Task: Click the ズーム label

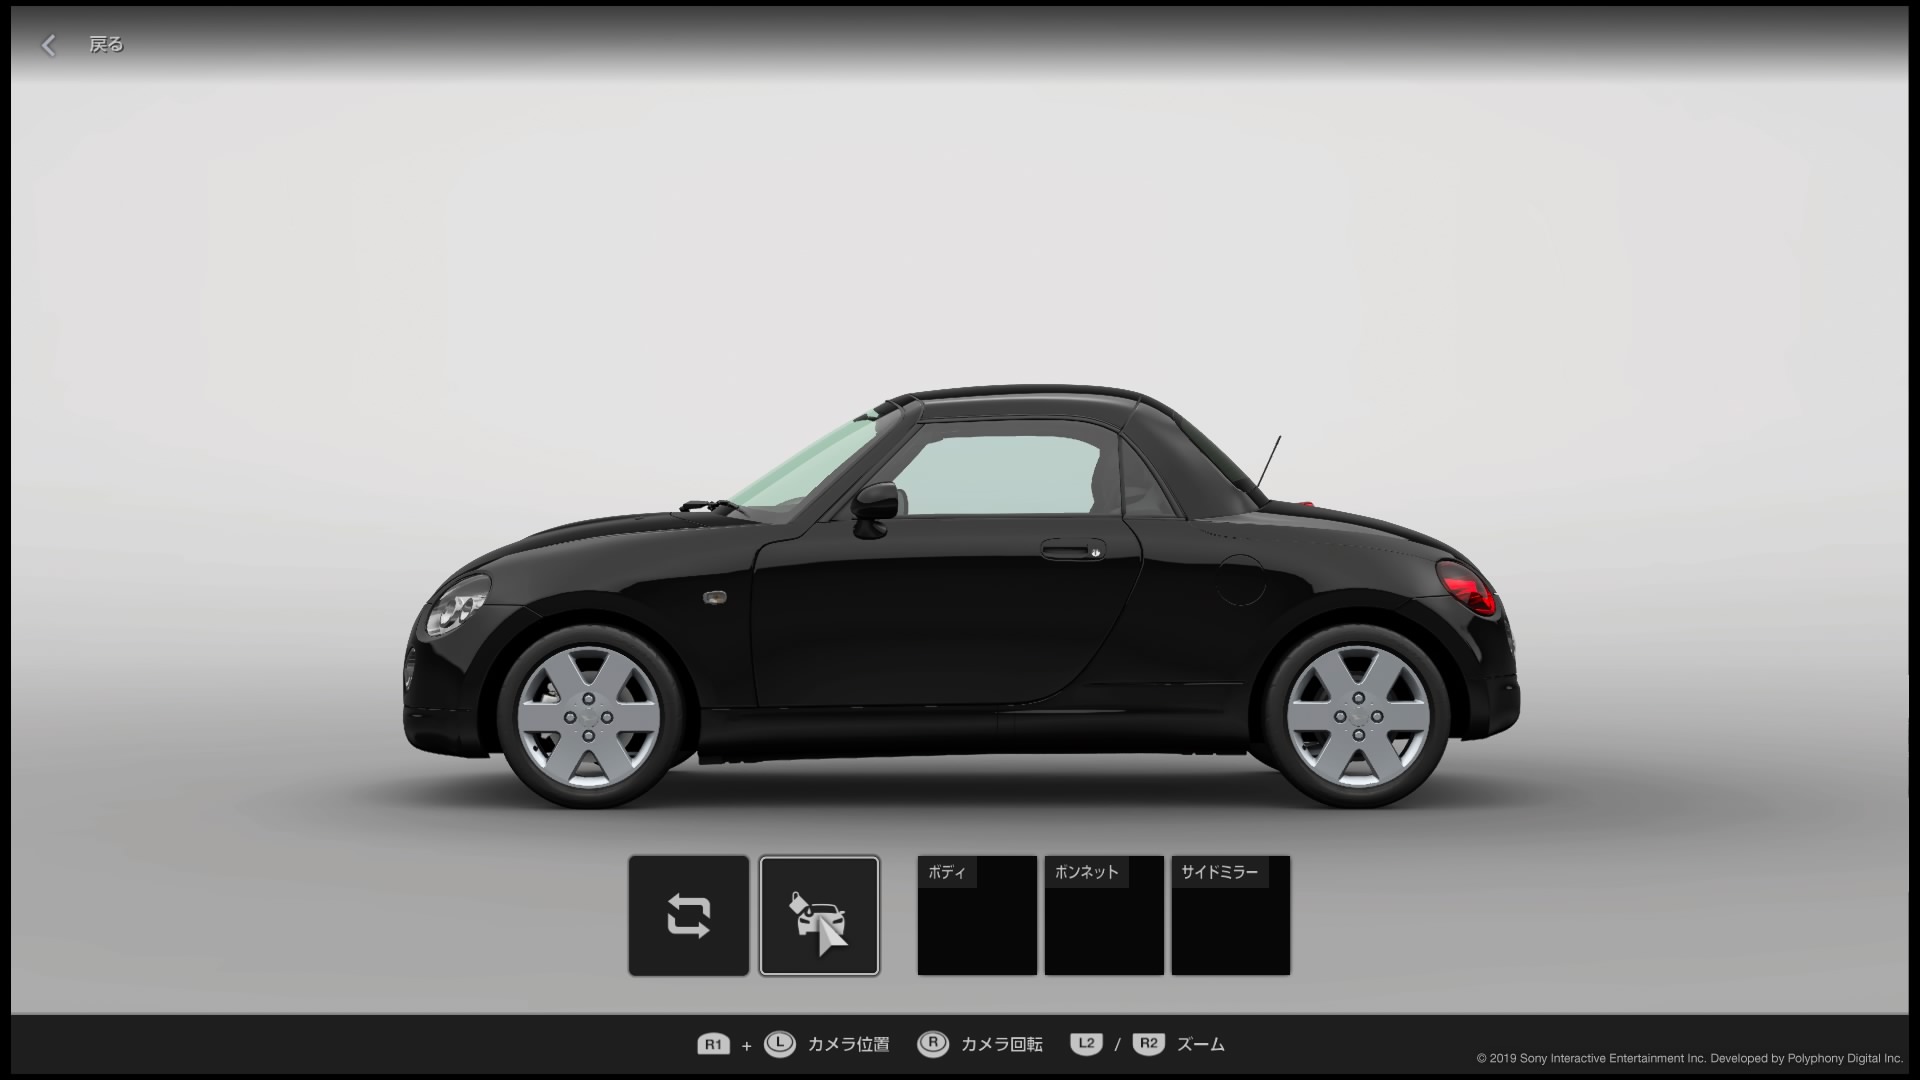Action: [x=1200, y=1044]
